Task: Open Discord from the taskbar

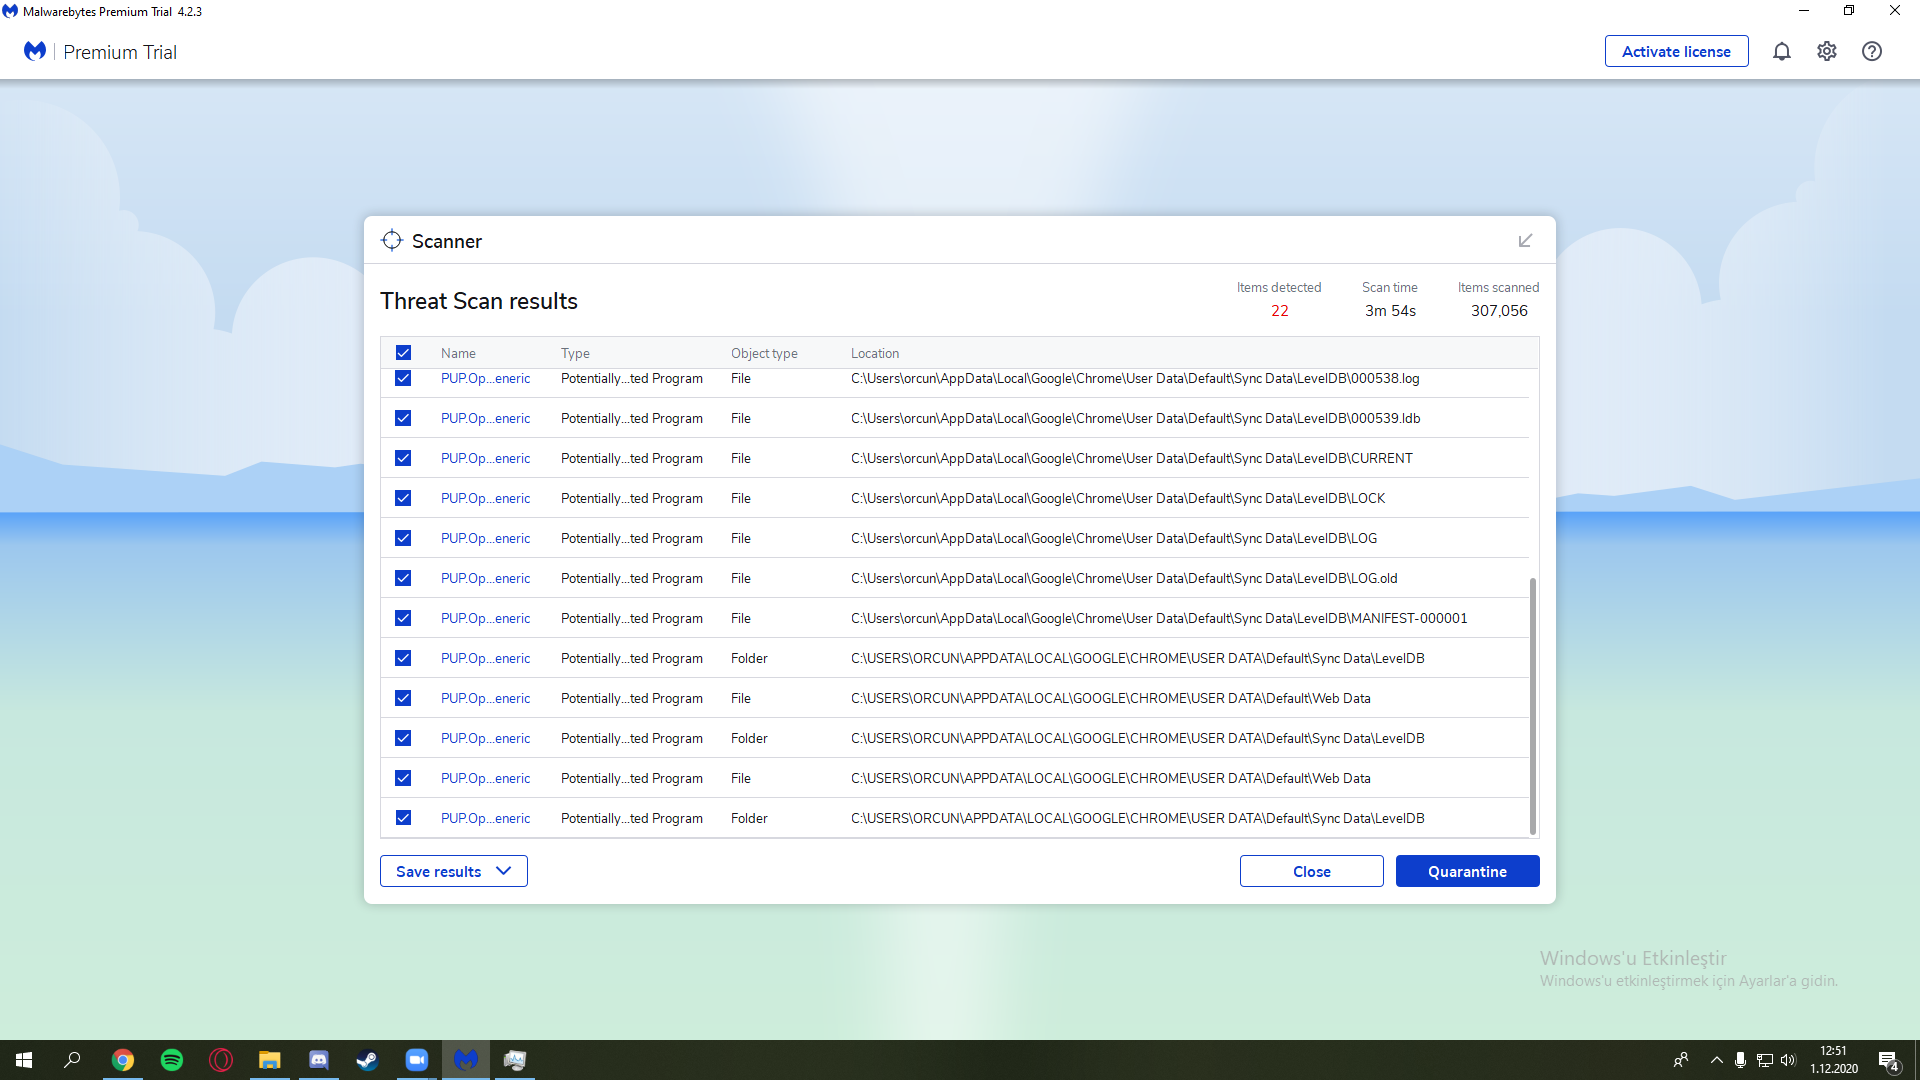Action: [x=319, y=1060]
